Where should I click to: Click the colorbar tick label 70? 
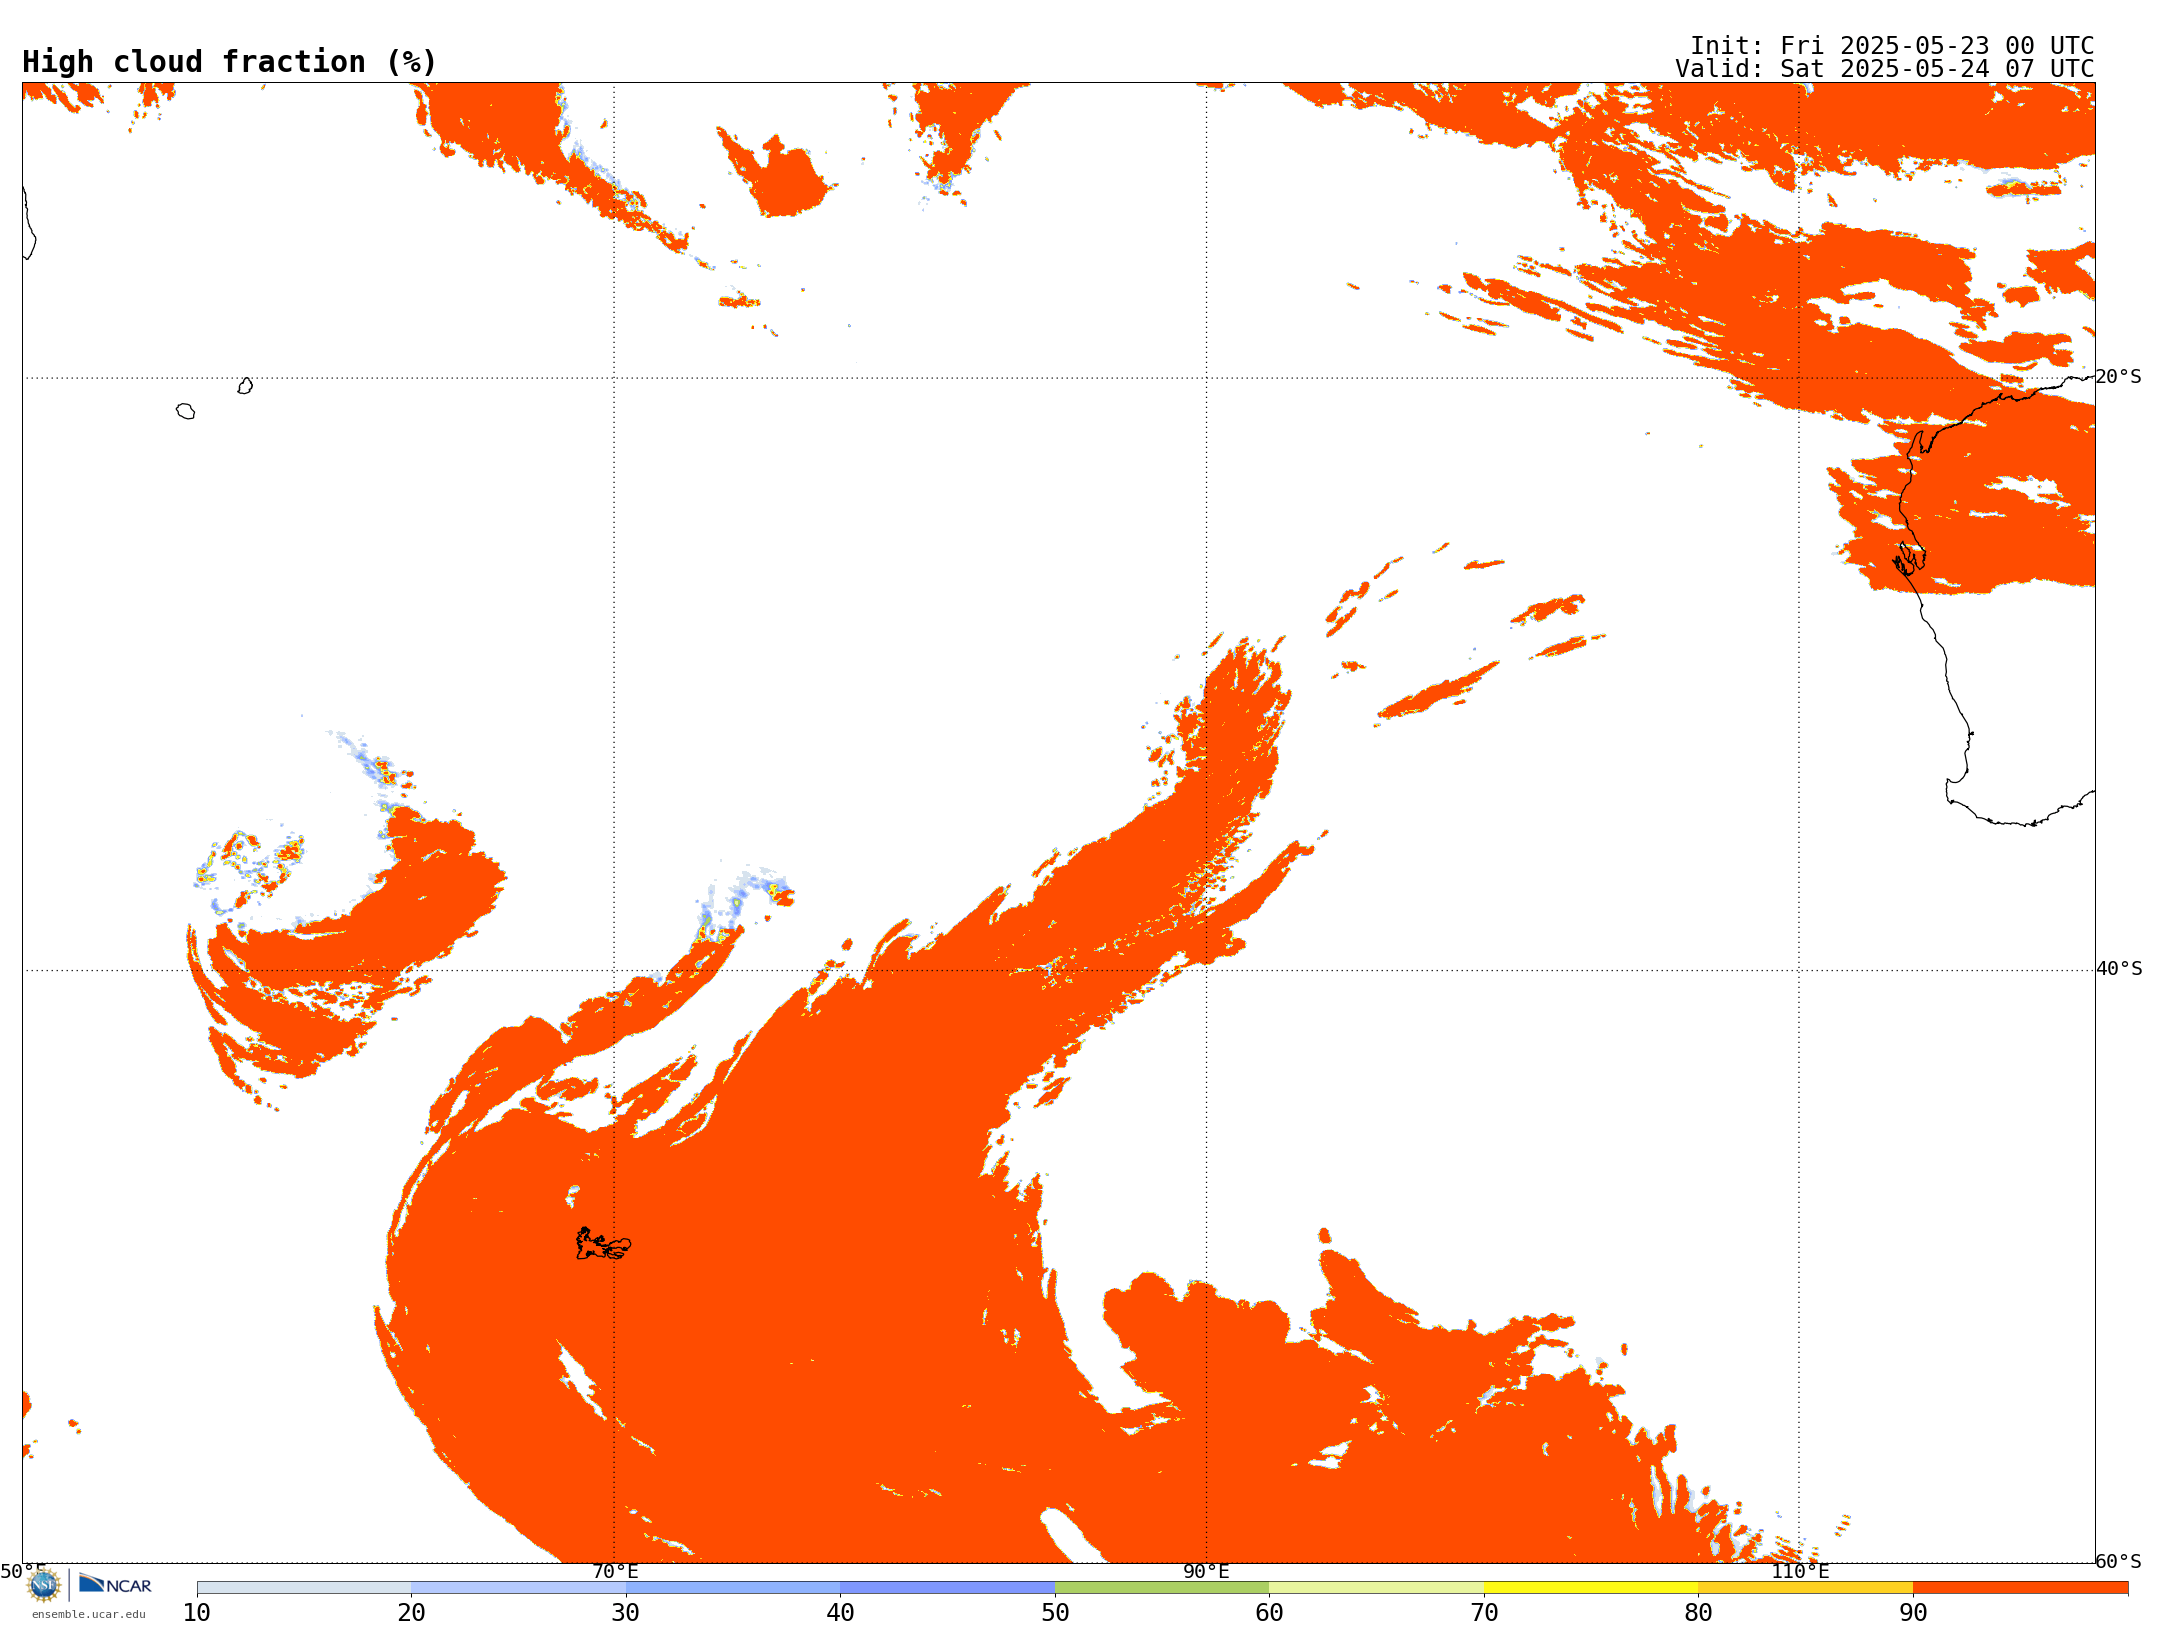tap(1484, 1613)
